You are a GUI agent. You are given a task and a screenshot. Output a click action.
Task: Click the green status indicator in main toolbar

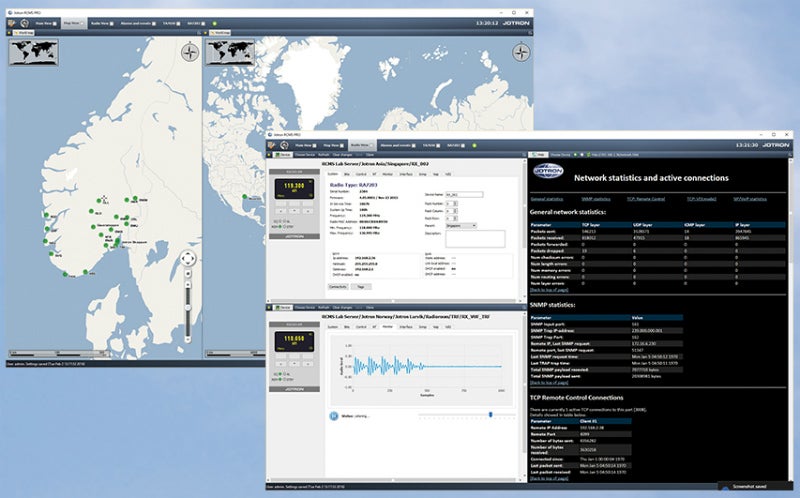click(213, 21)
